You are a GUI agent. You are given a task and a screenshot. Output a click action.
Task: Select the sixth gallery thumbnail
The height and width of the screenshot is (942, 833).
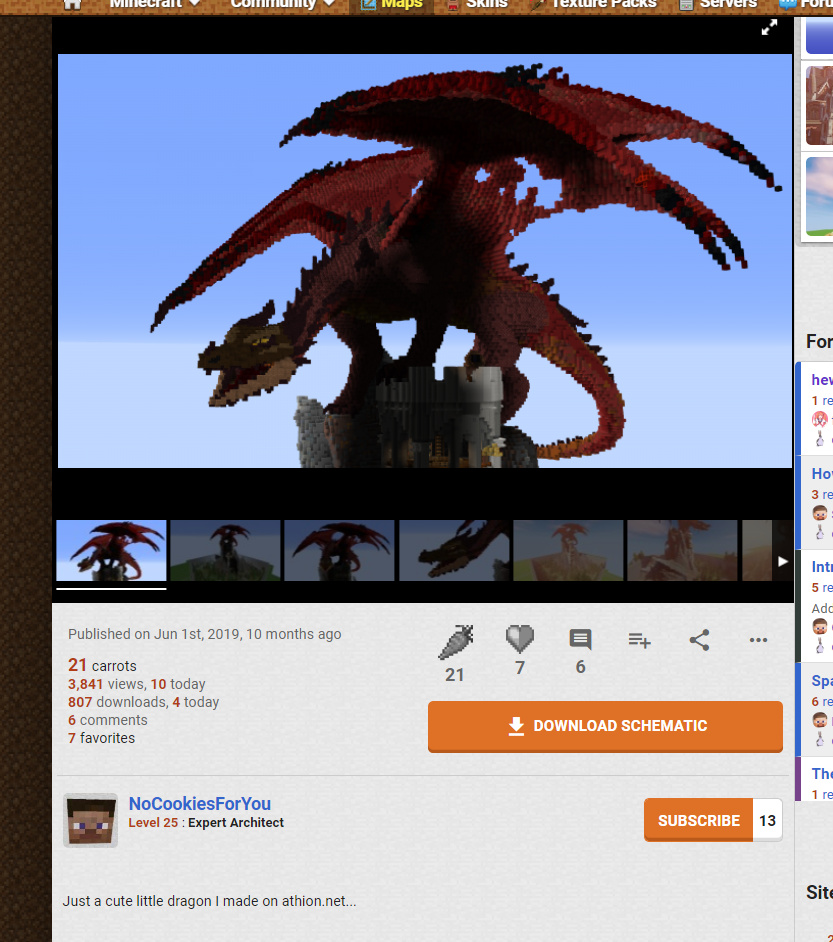682,550
